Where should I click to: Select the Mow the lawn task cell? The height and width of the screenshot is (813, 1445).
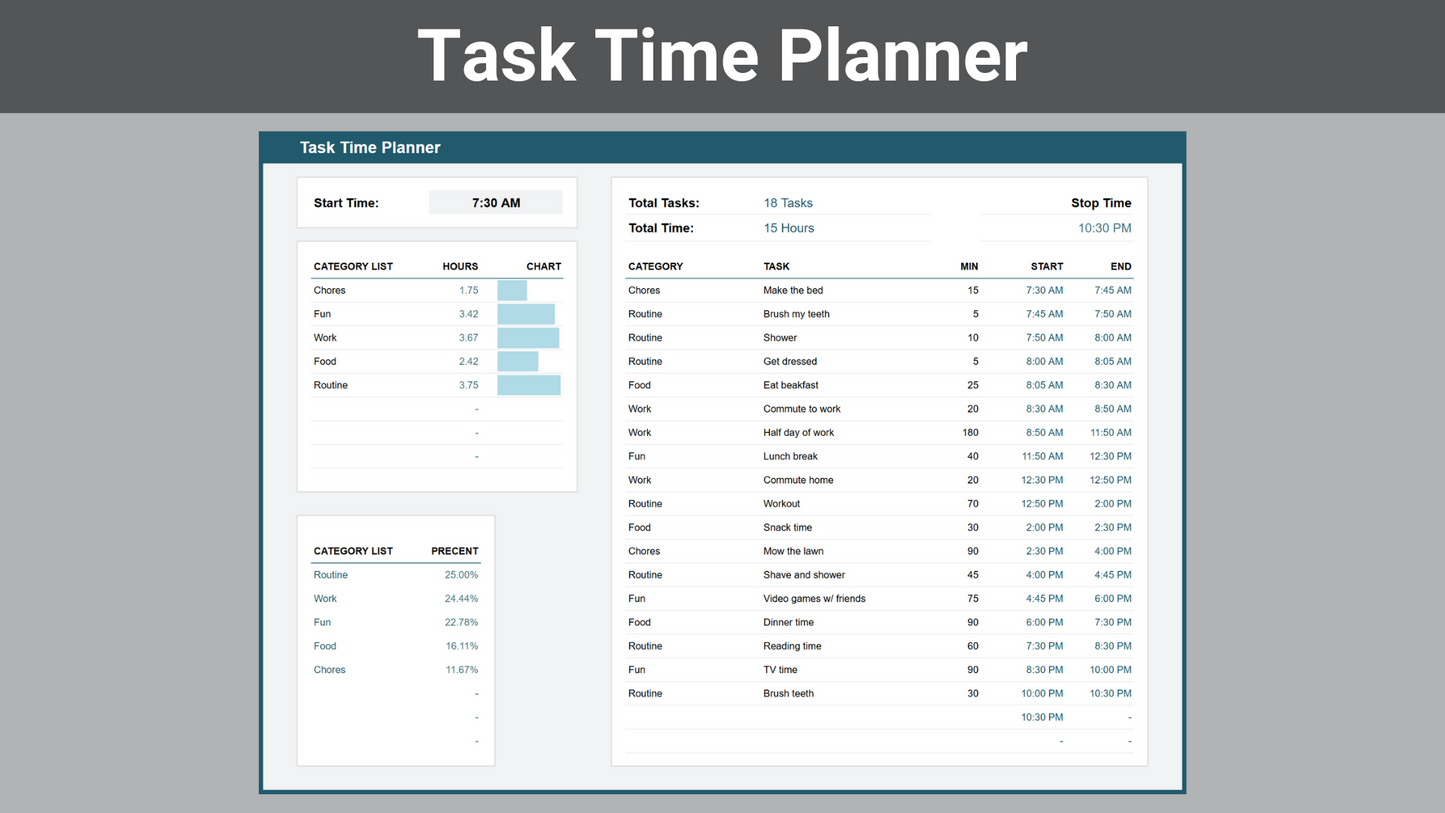(x=793, y=551)
